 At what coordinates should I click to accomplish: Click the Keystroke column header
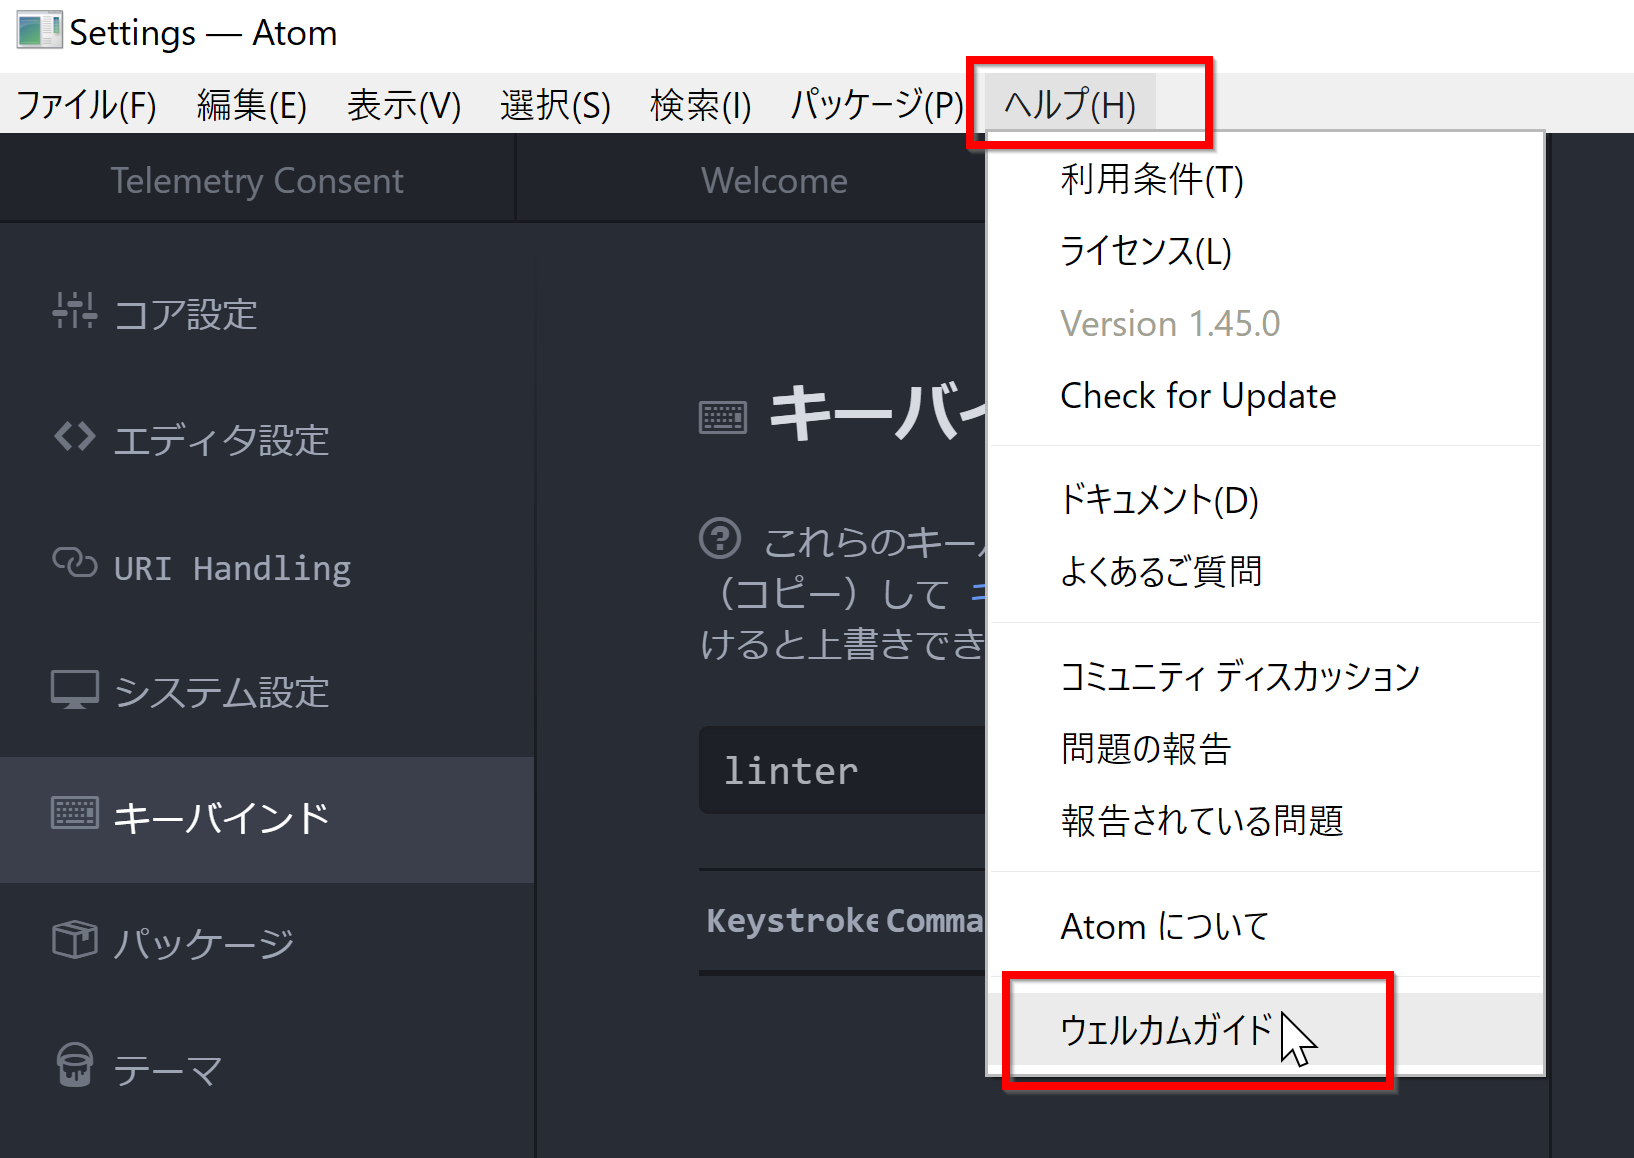click(793, 920)
